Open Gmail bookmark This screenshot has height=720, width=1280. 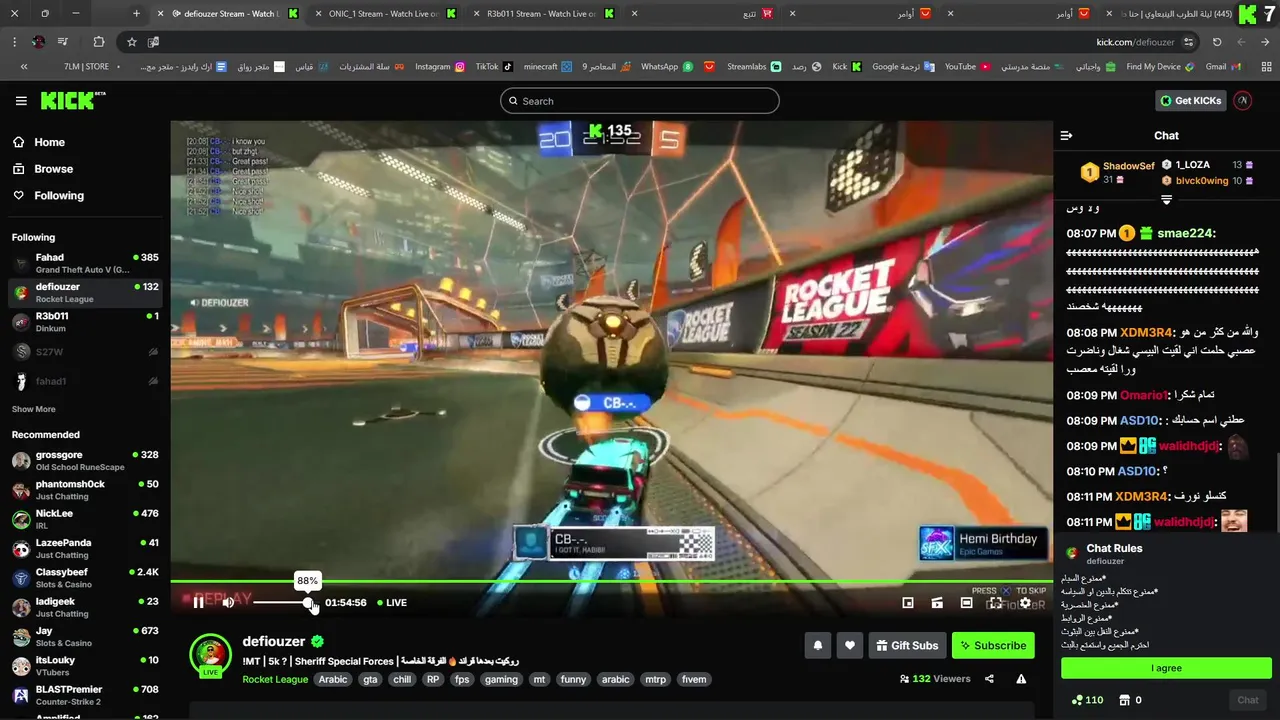click(x=1223, y=66)
